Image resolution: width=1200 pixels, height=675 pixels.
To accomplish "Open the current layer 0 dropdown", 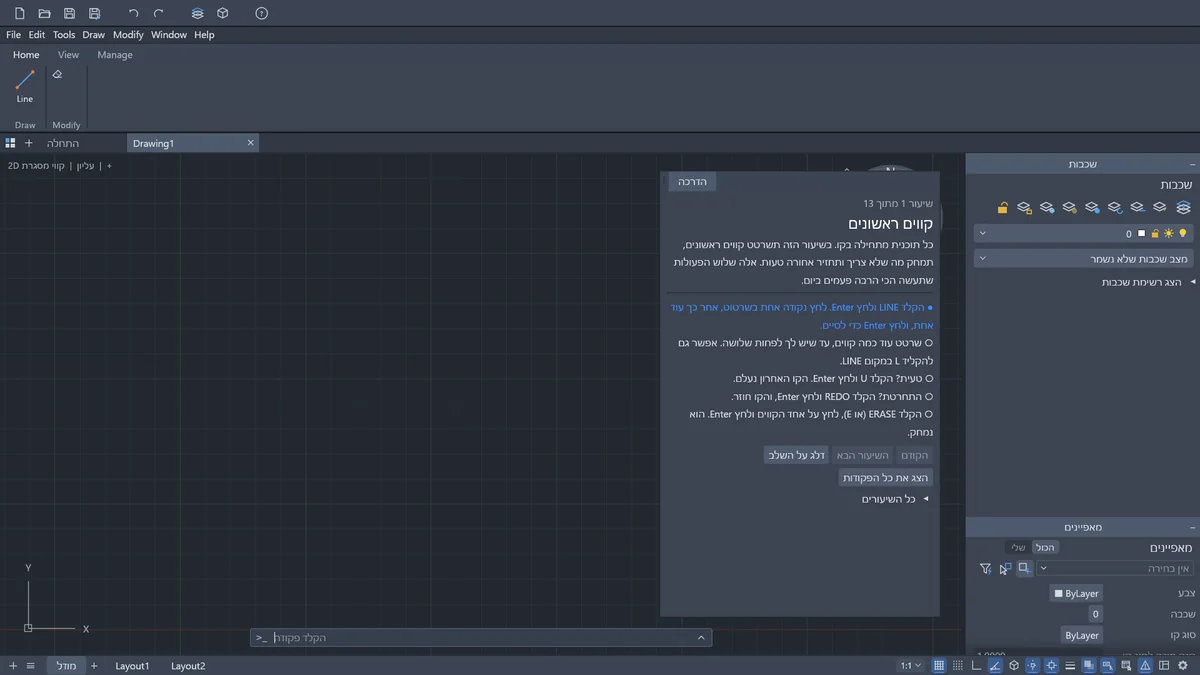I will (x=1083, y=233).
